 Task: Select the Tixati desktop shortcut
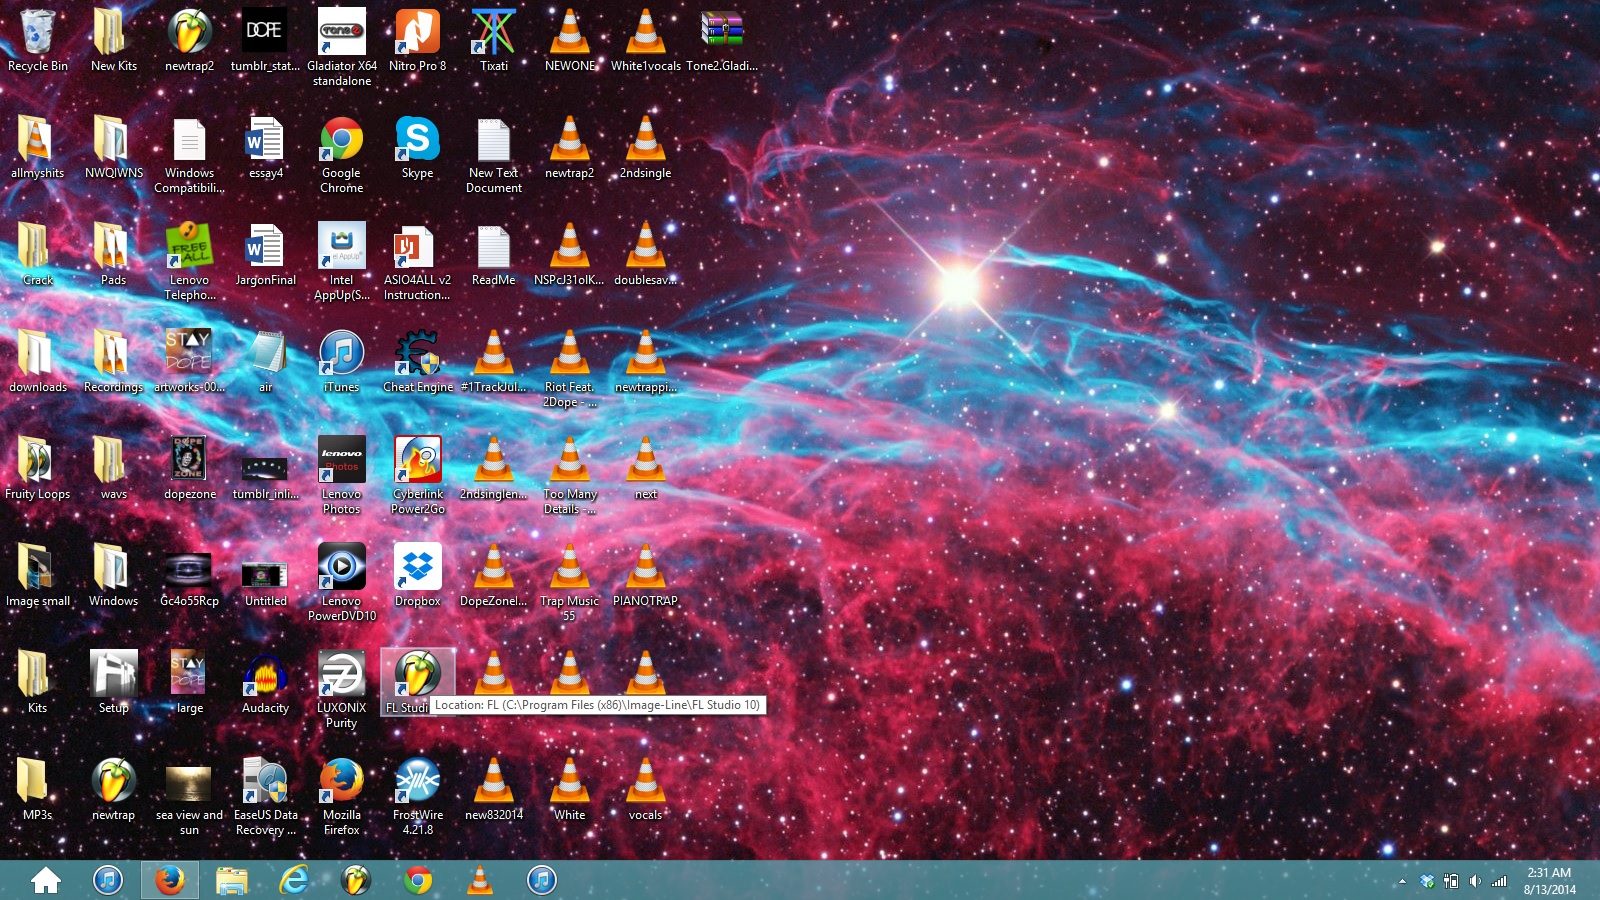click(493, 35)
